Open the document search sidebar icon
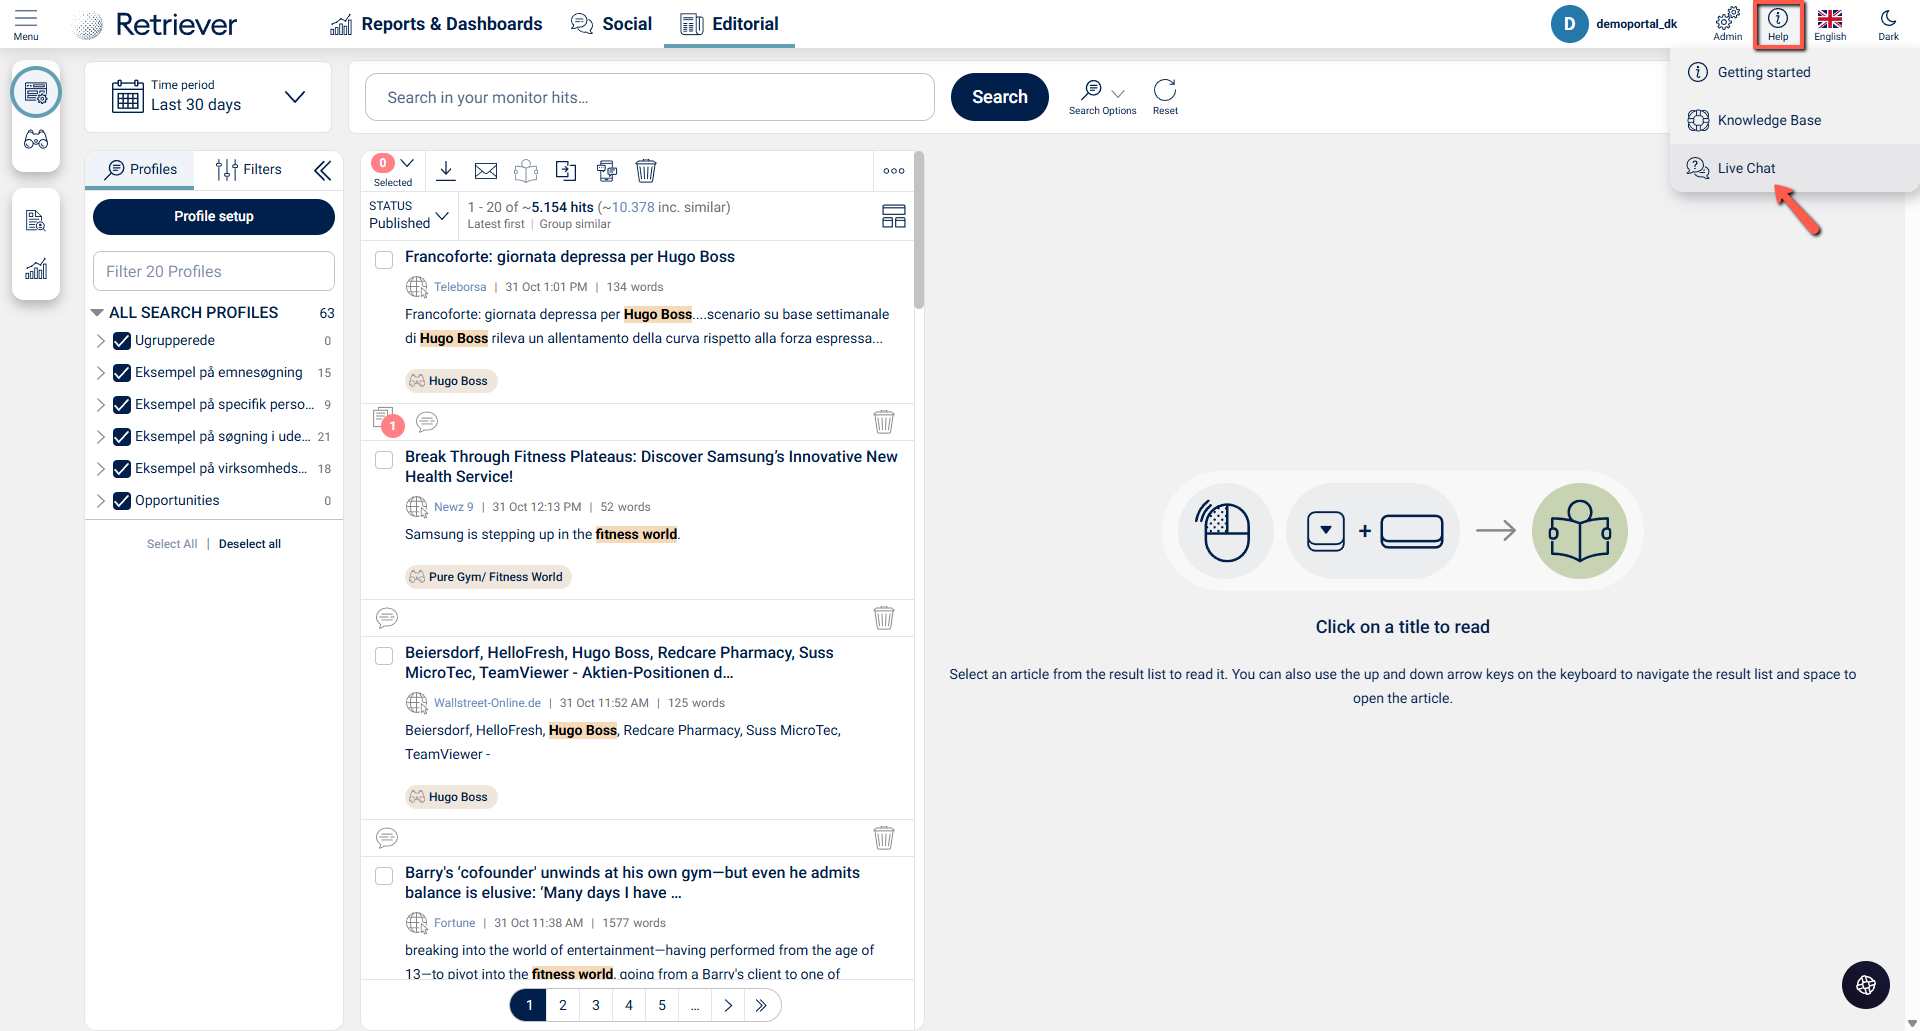 pos(36,221)
